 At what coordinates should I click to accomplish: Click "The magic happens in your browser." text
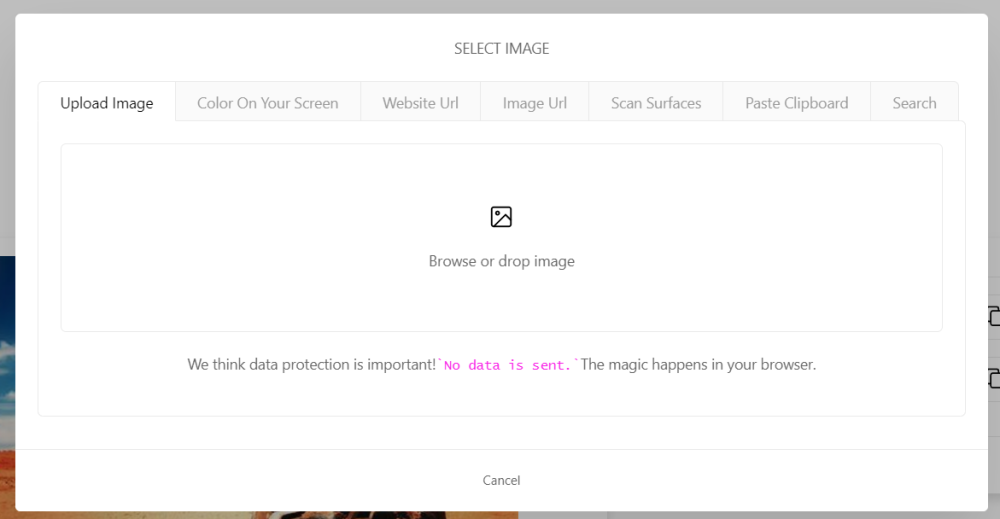[x=698, y=365]
